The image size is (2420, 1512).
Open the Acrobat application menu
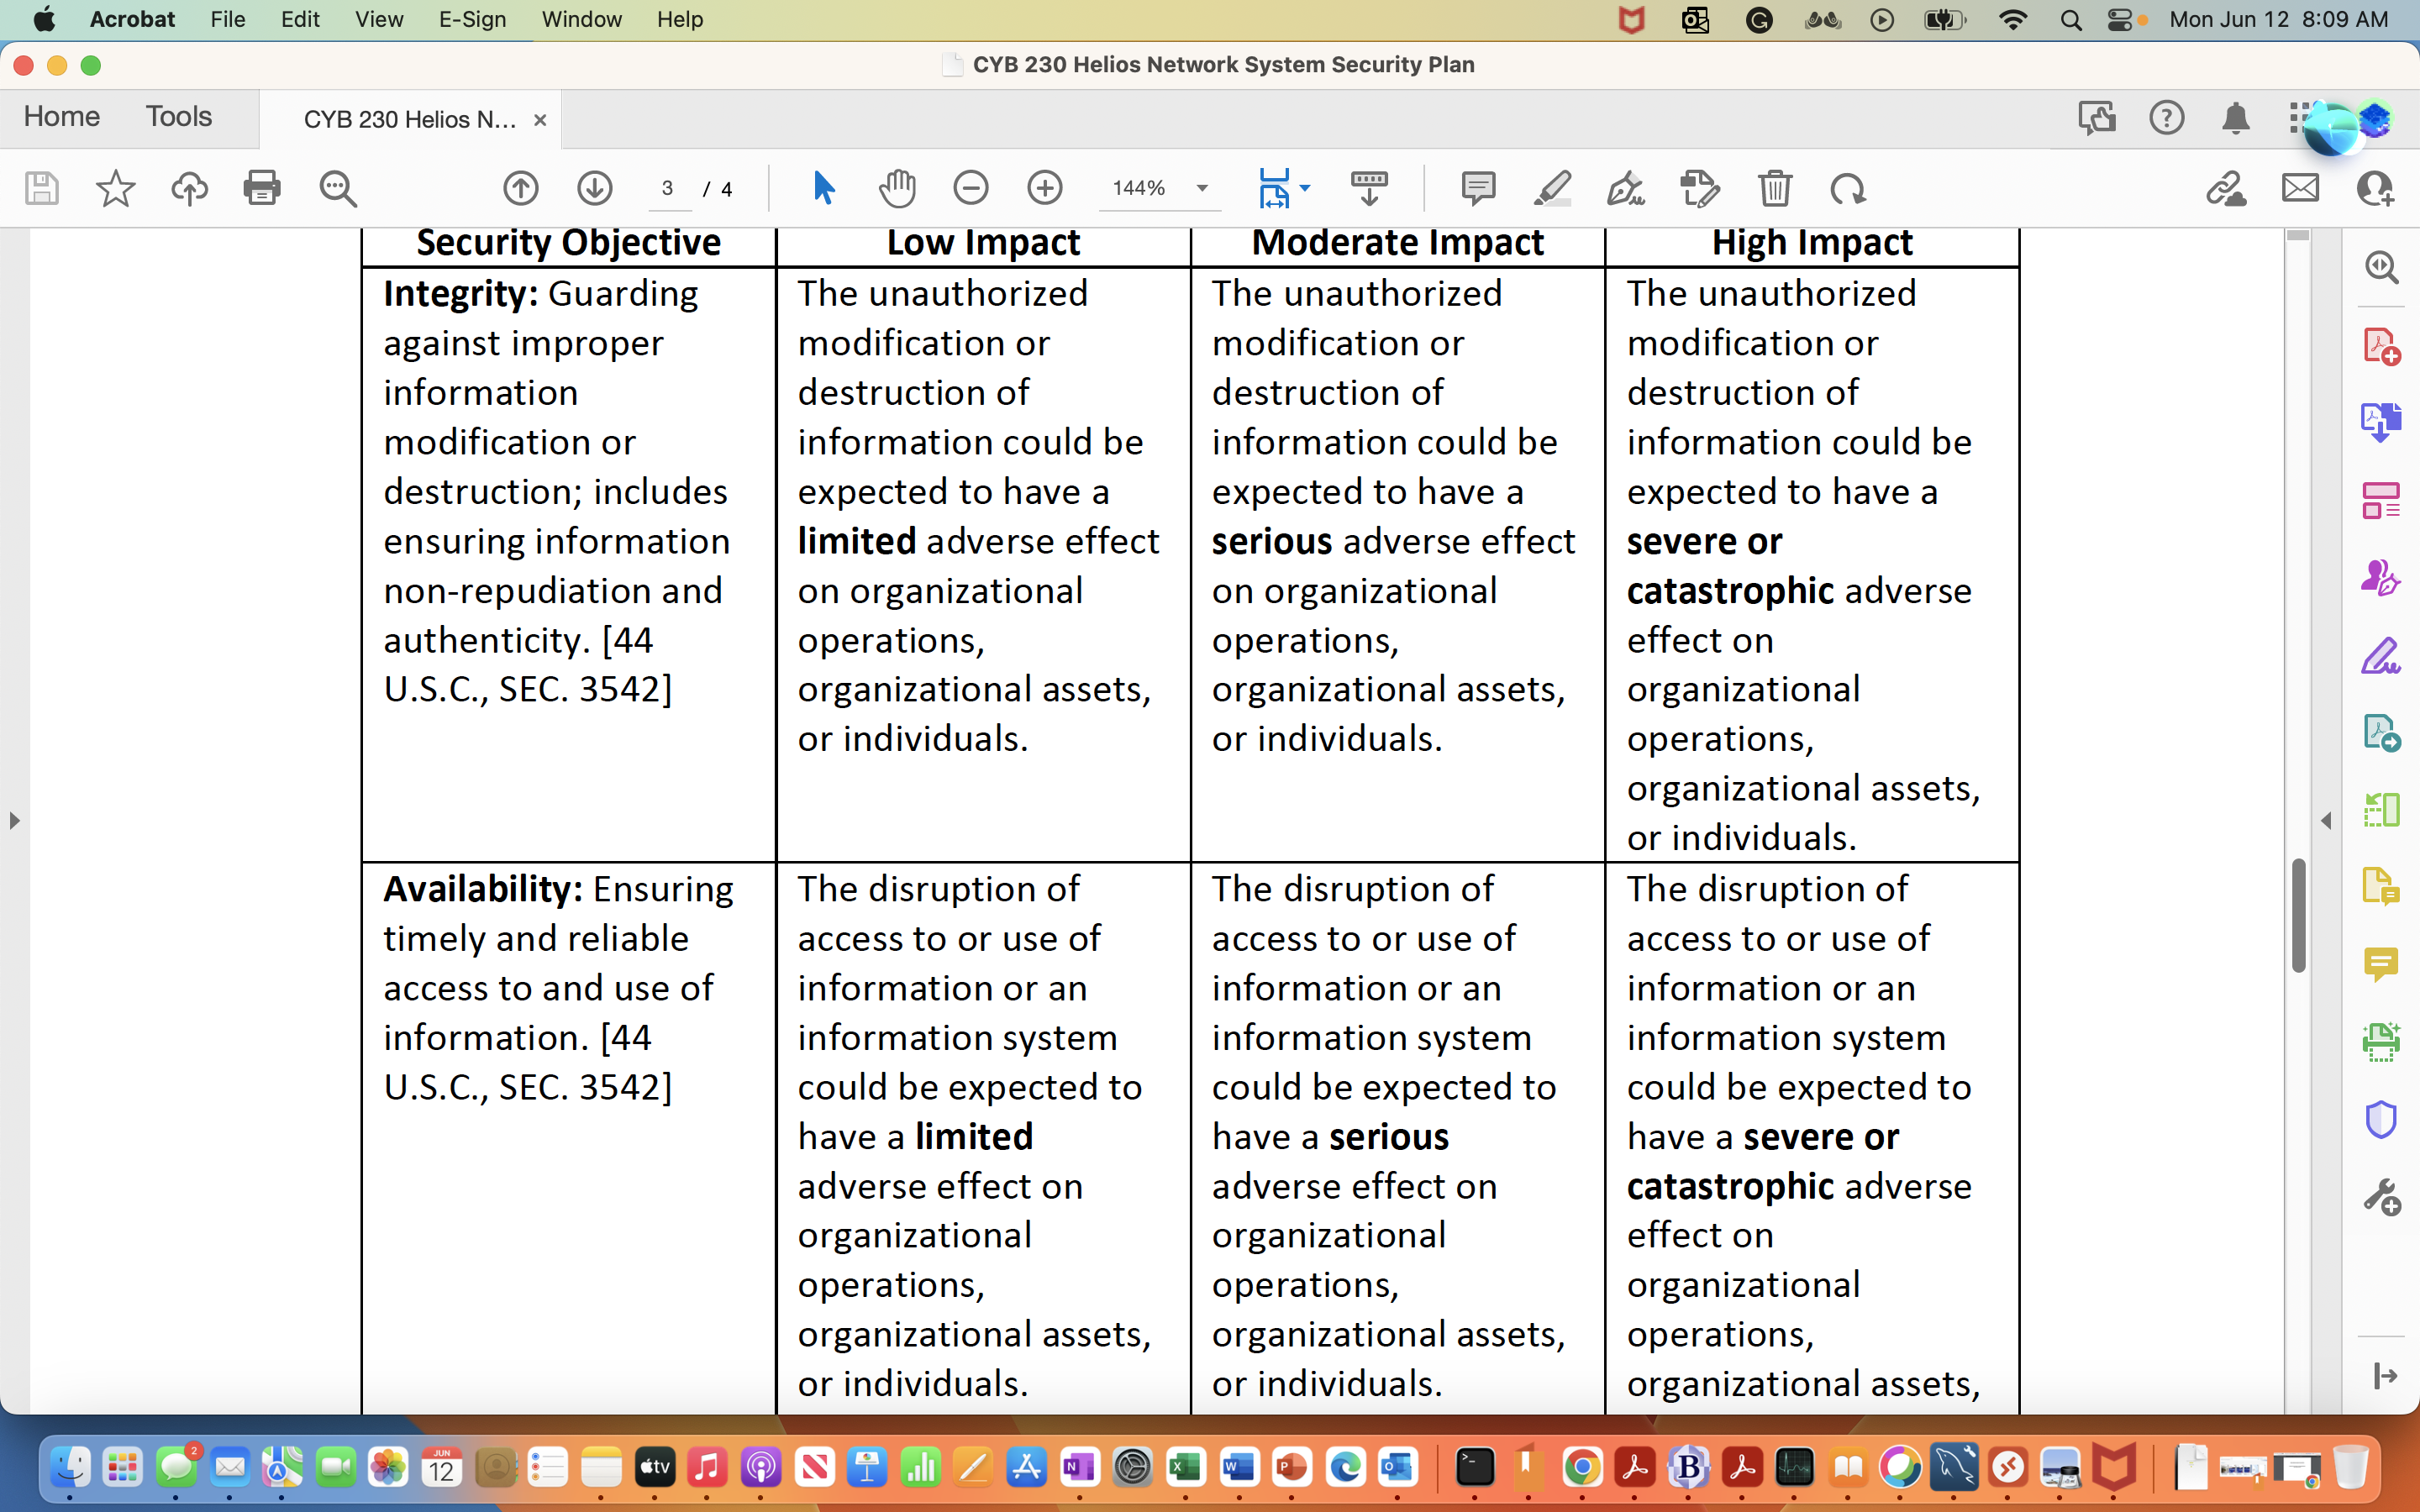[x=132, y=19]
